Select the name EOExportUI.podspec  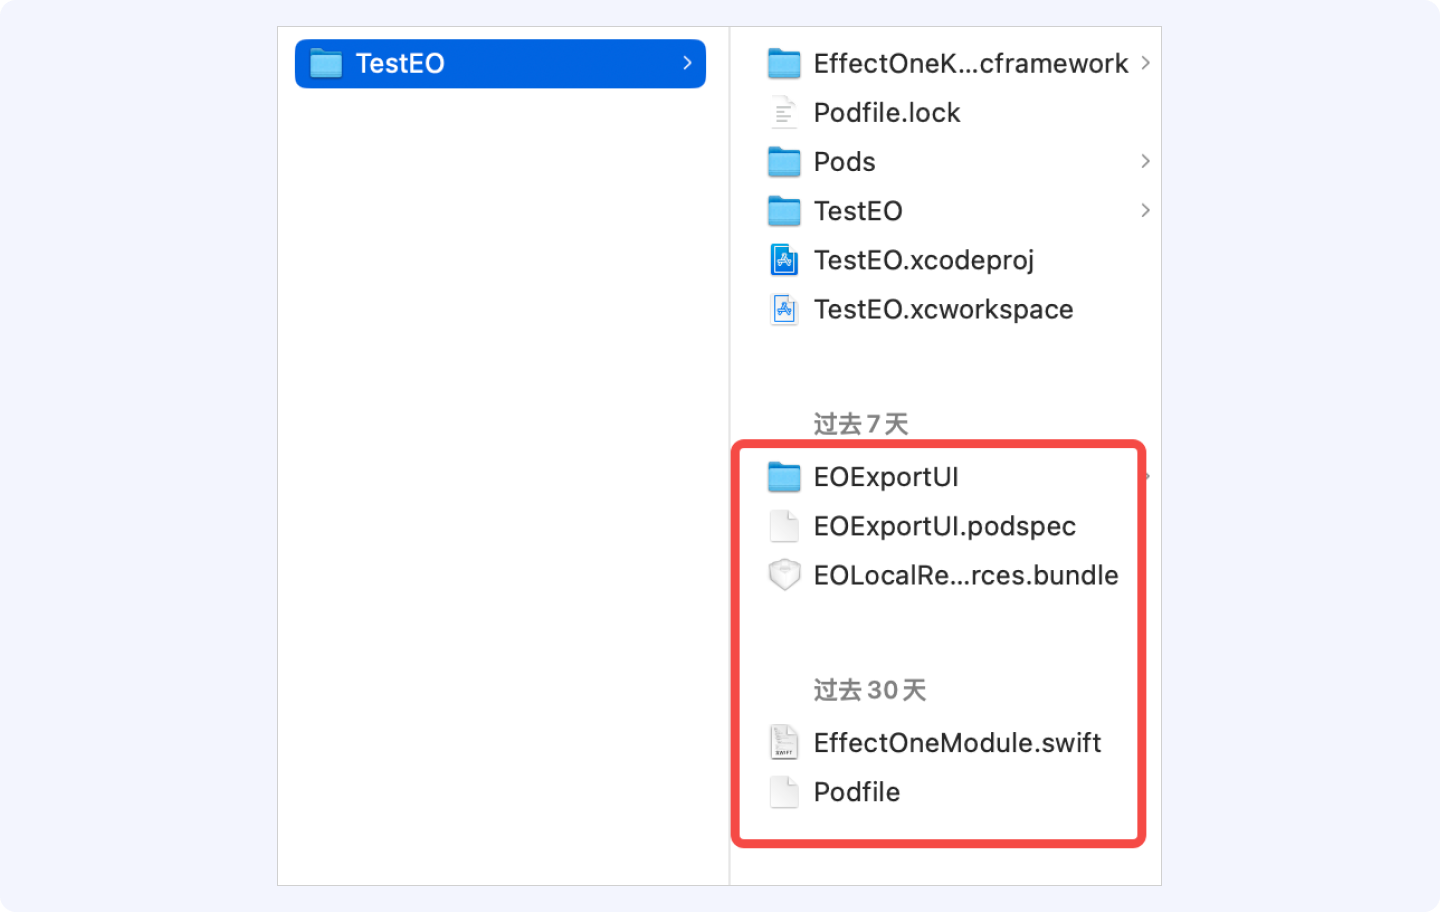945,526
